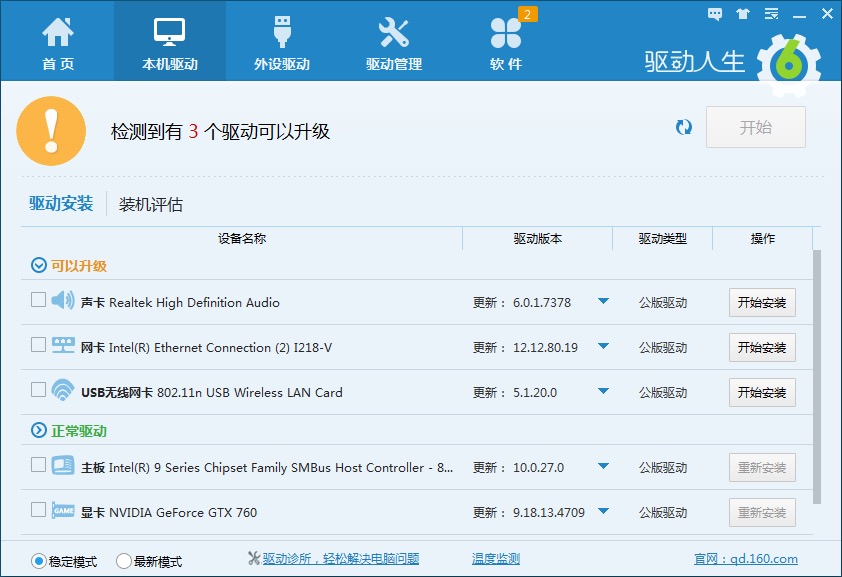Screen dimensions: 842x577
Task: Click 重新安装 for SMBus Host Controller
Action: pyautogui.click(x=762, y=468)
